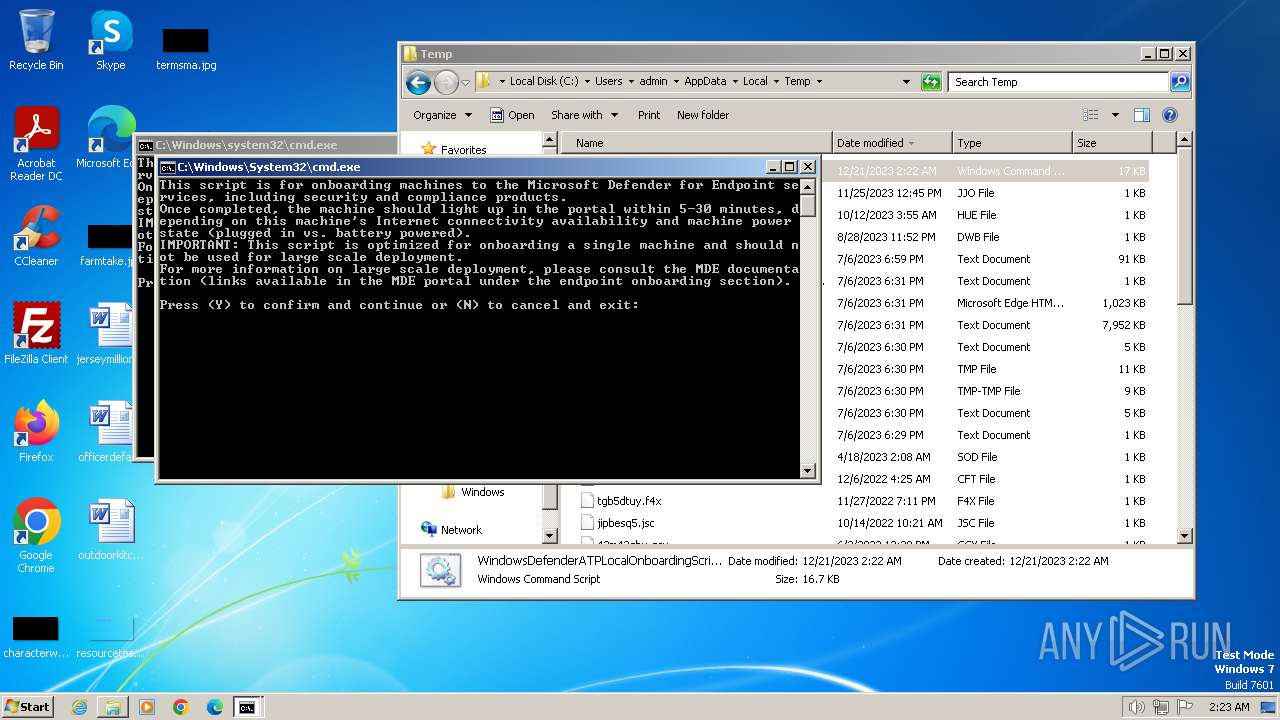Open the characterw desktop file

[35, 636]
